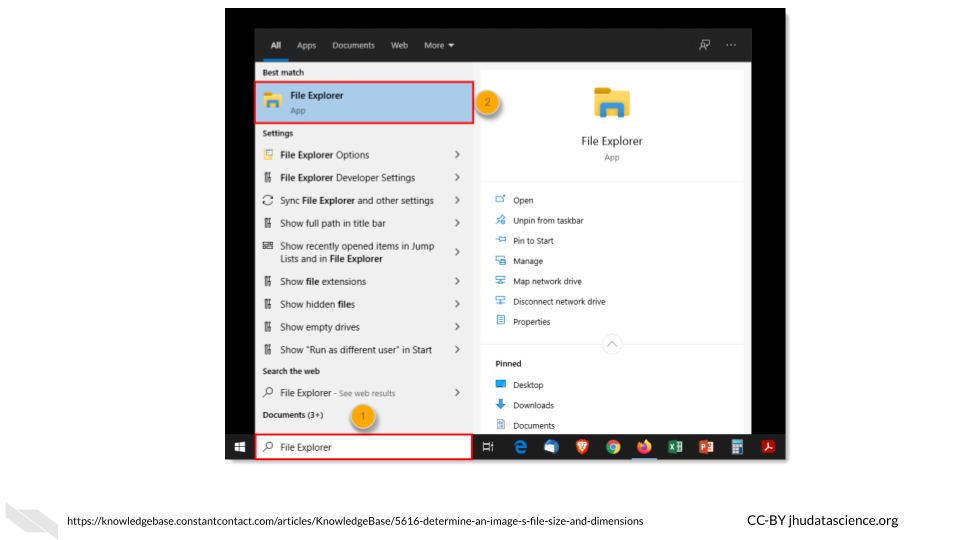
Task: Choose Open in the action list
Action: 523,200
